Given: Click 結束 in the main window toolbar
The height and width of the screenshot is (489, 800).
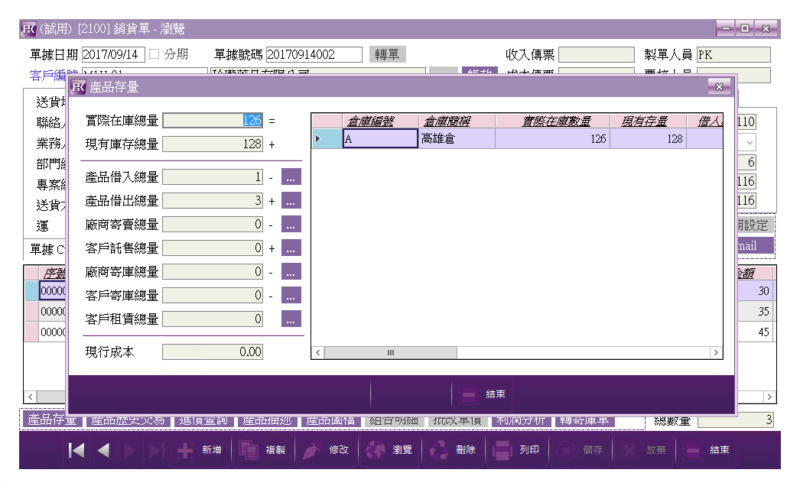Looking at the screenshot, I should pos(707,450).
